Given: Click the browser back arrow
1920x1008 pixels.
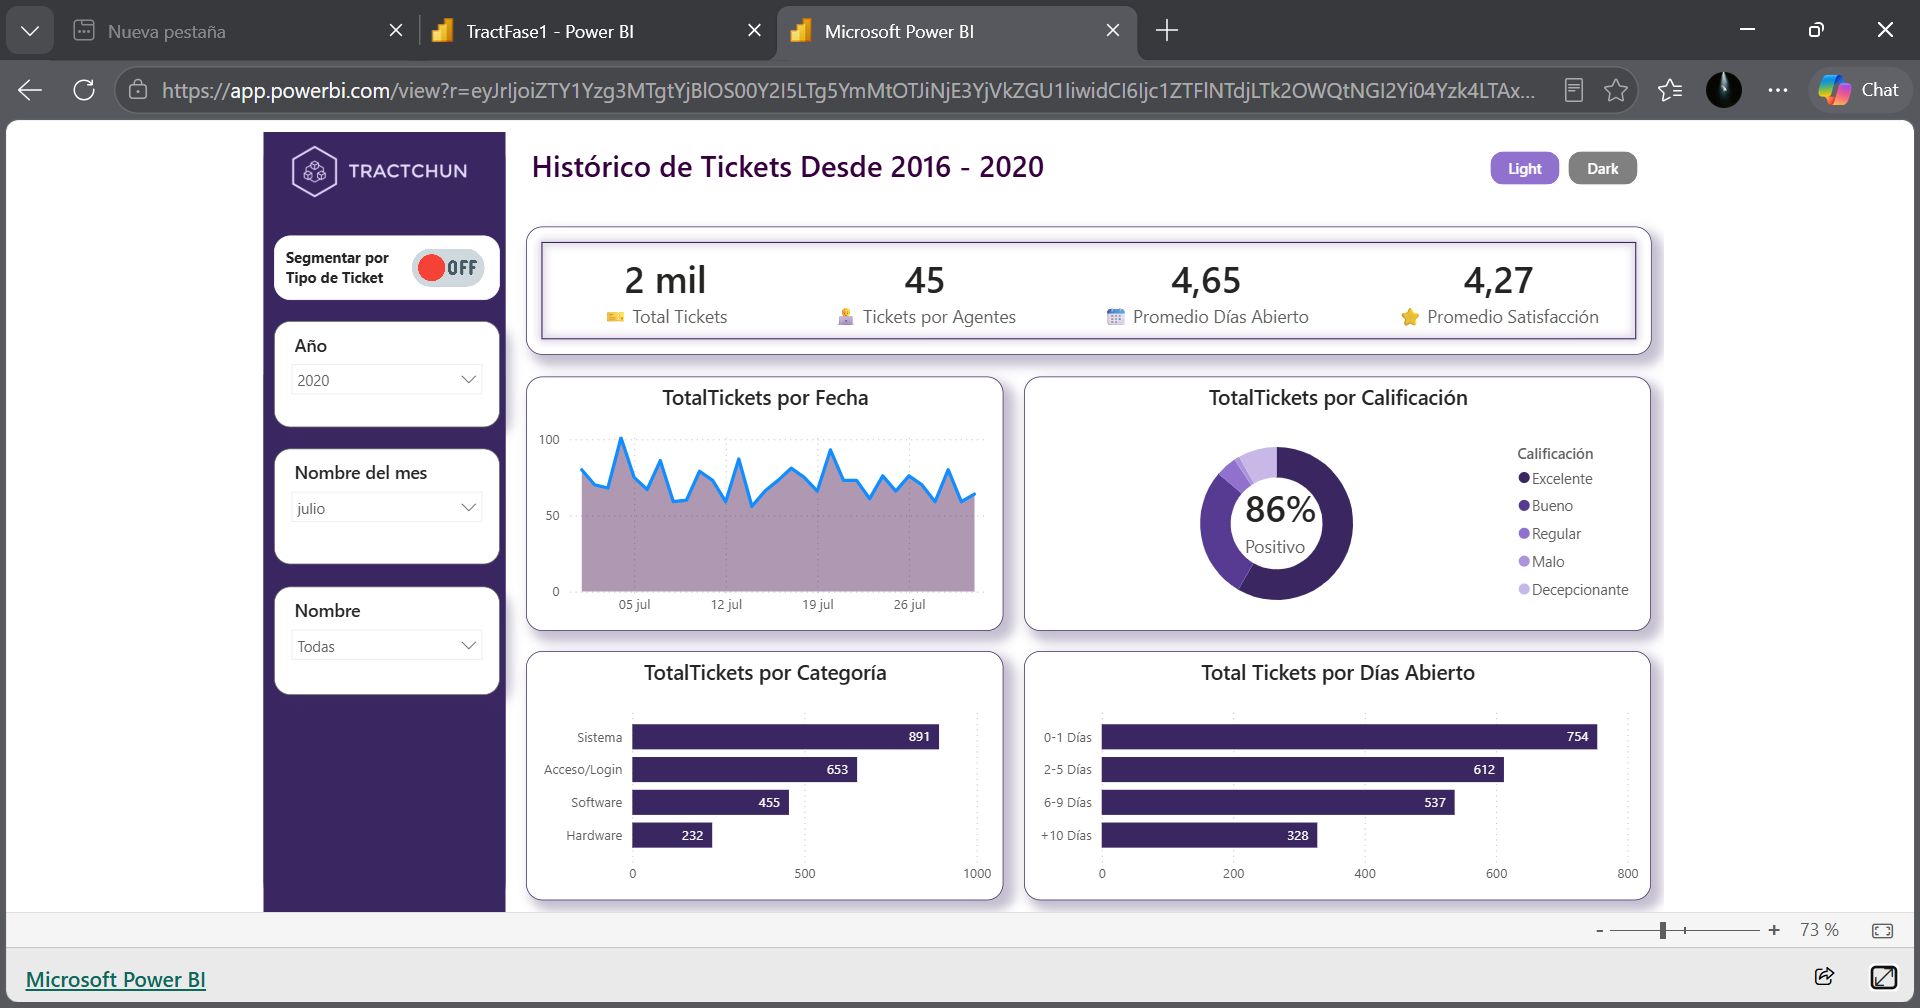Looking at the screenshot, I should [30, 90].
